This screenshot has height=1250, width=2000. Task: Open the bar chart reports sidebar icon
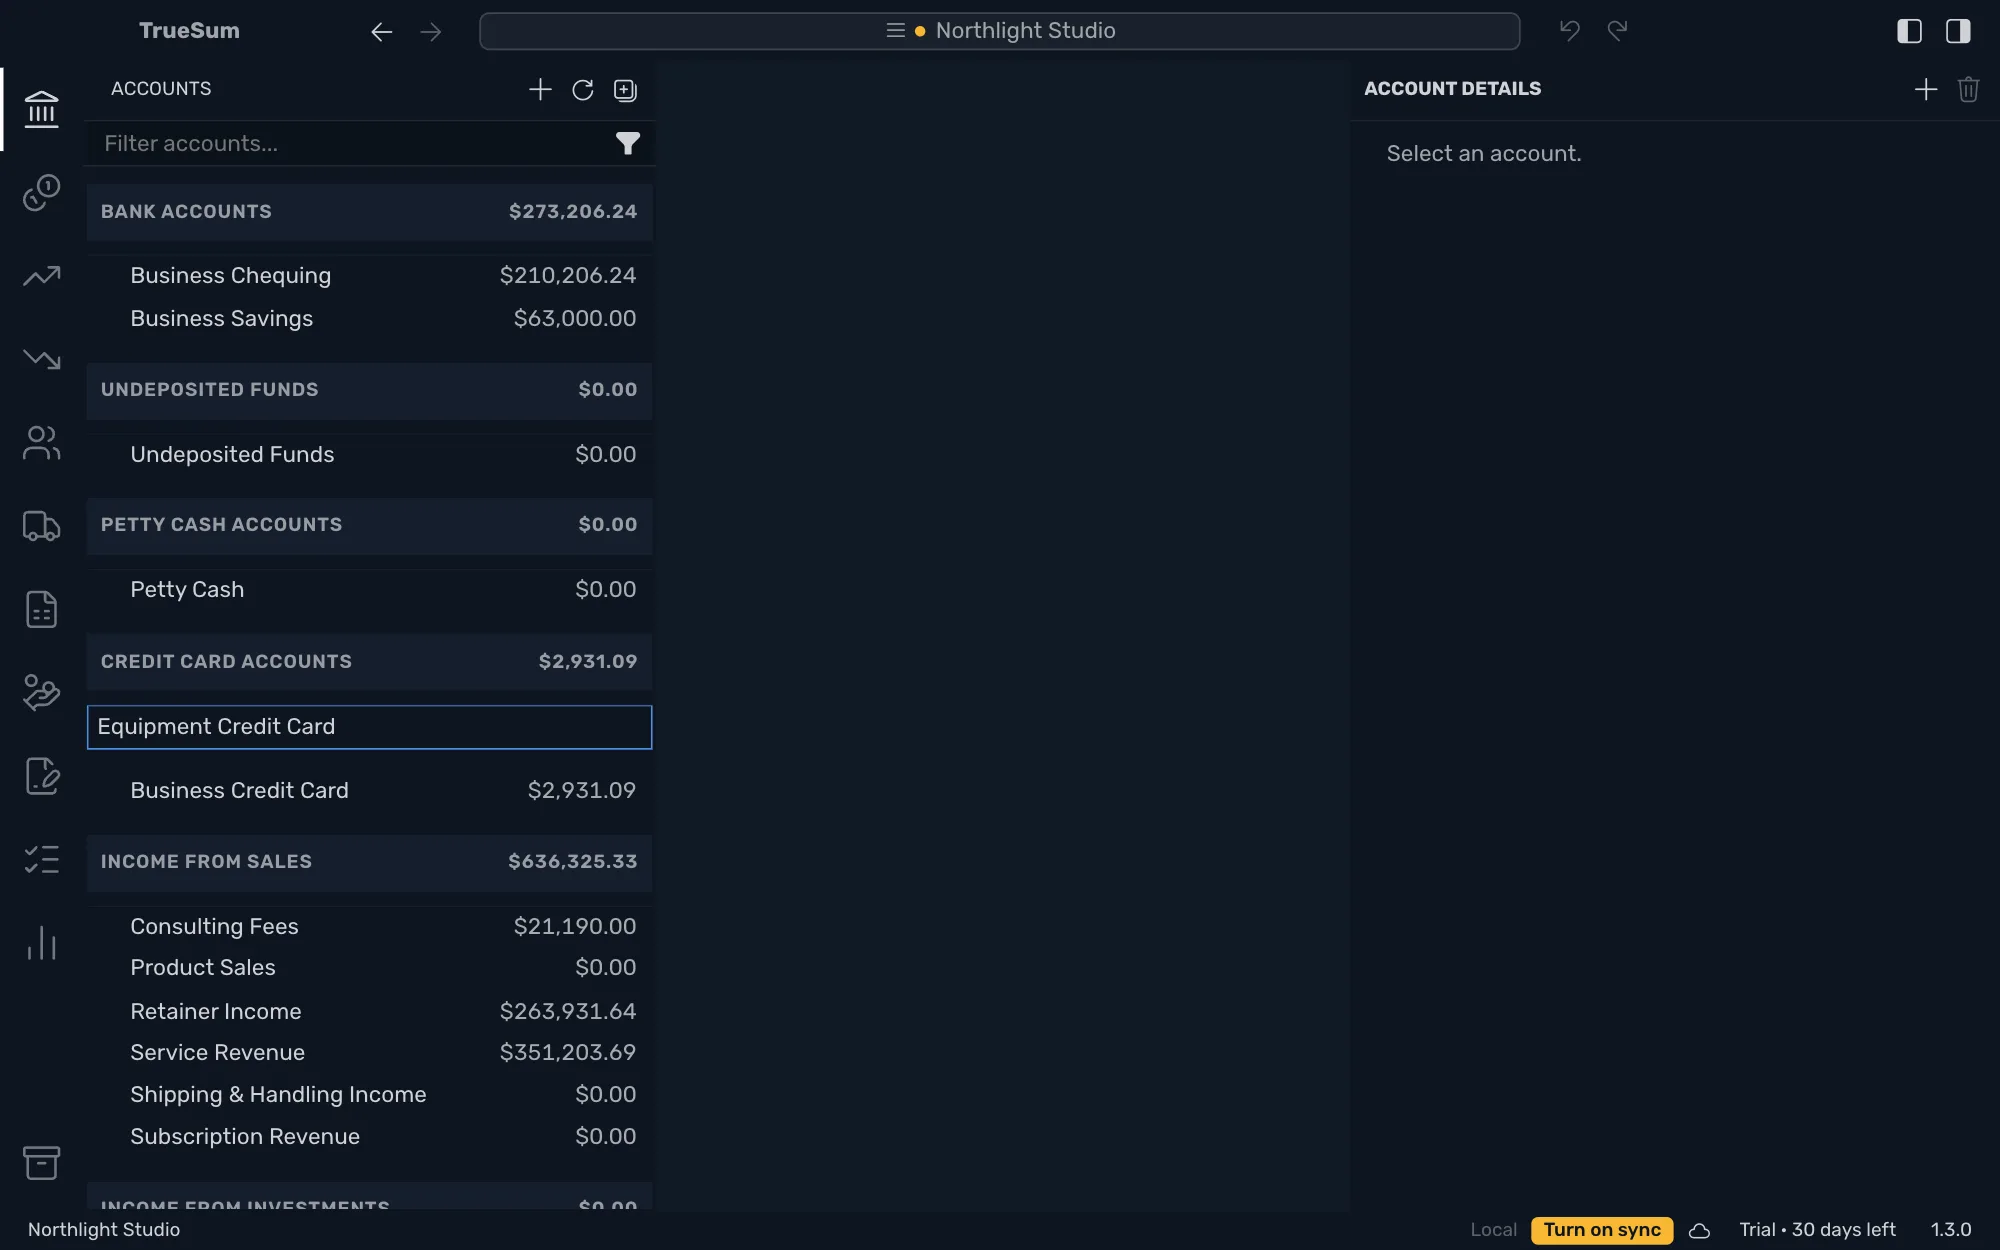pos(41,943)
